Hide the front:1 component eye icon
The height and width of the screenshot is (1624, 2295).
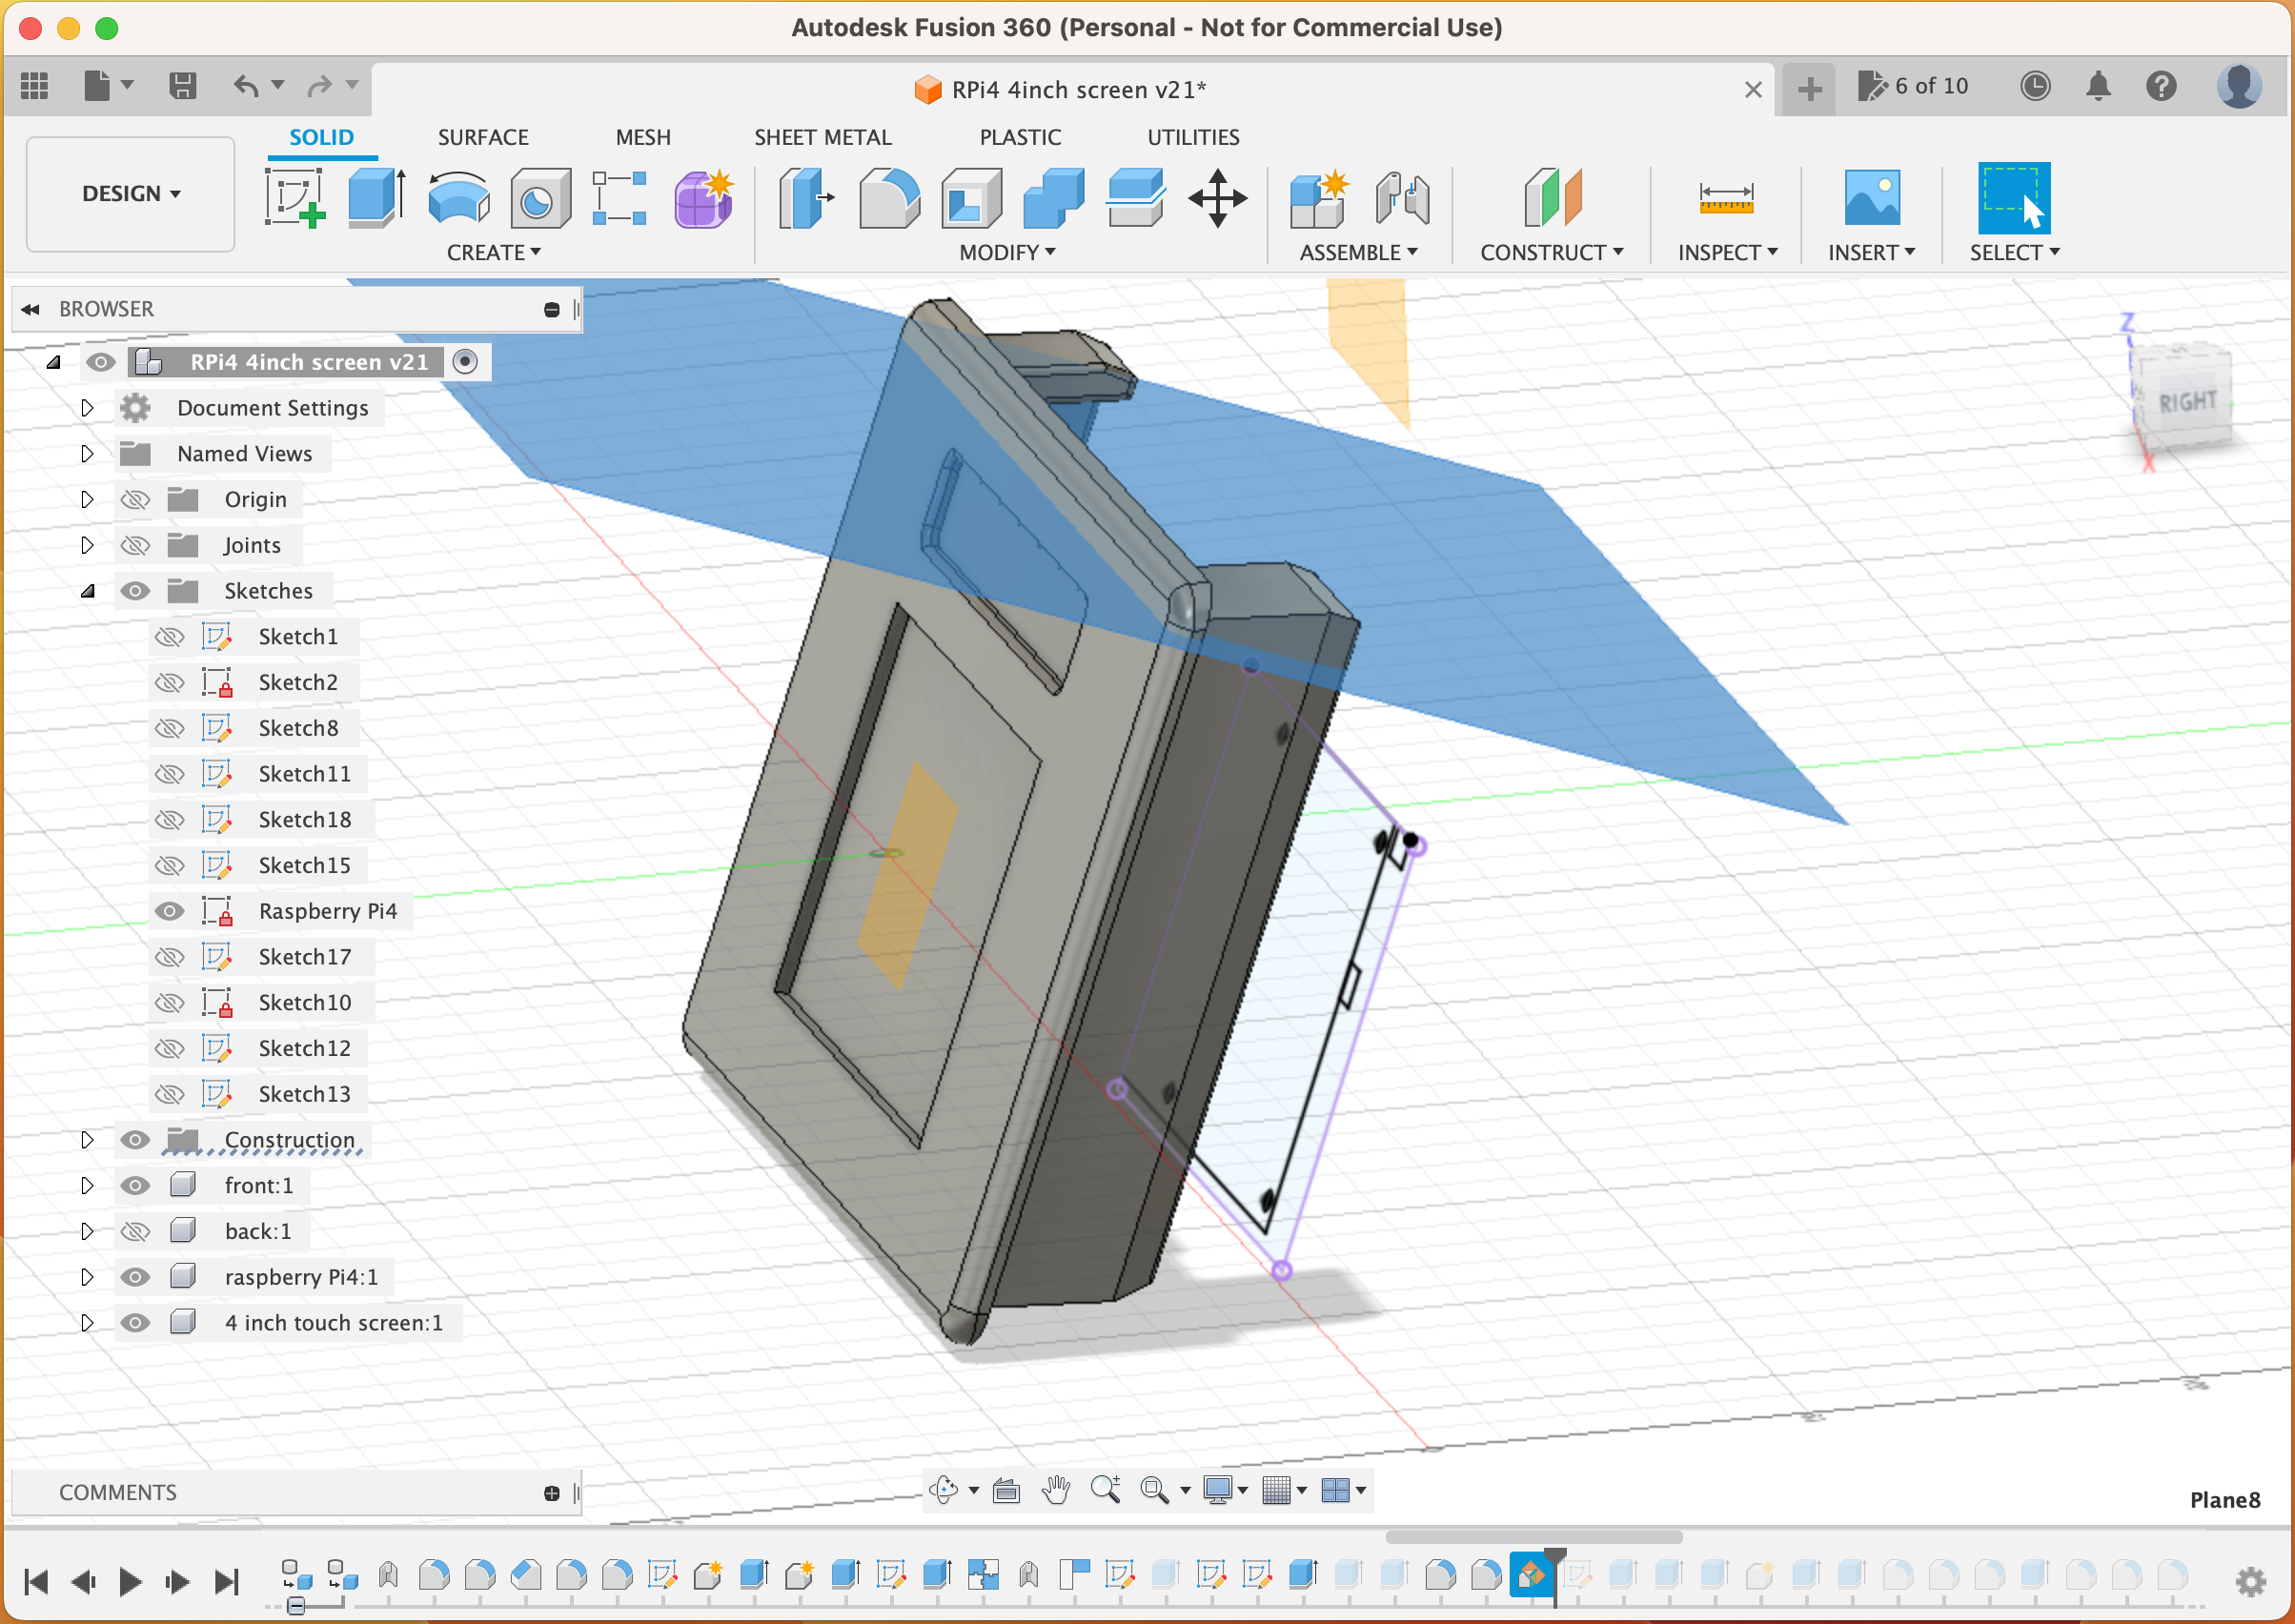pos(135,1186)
